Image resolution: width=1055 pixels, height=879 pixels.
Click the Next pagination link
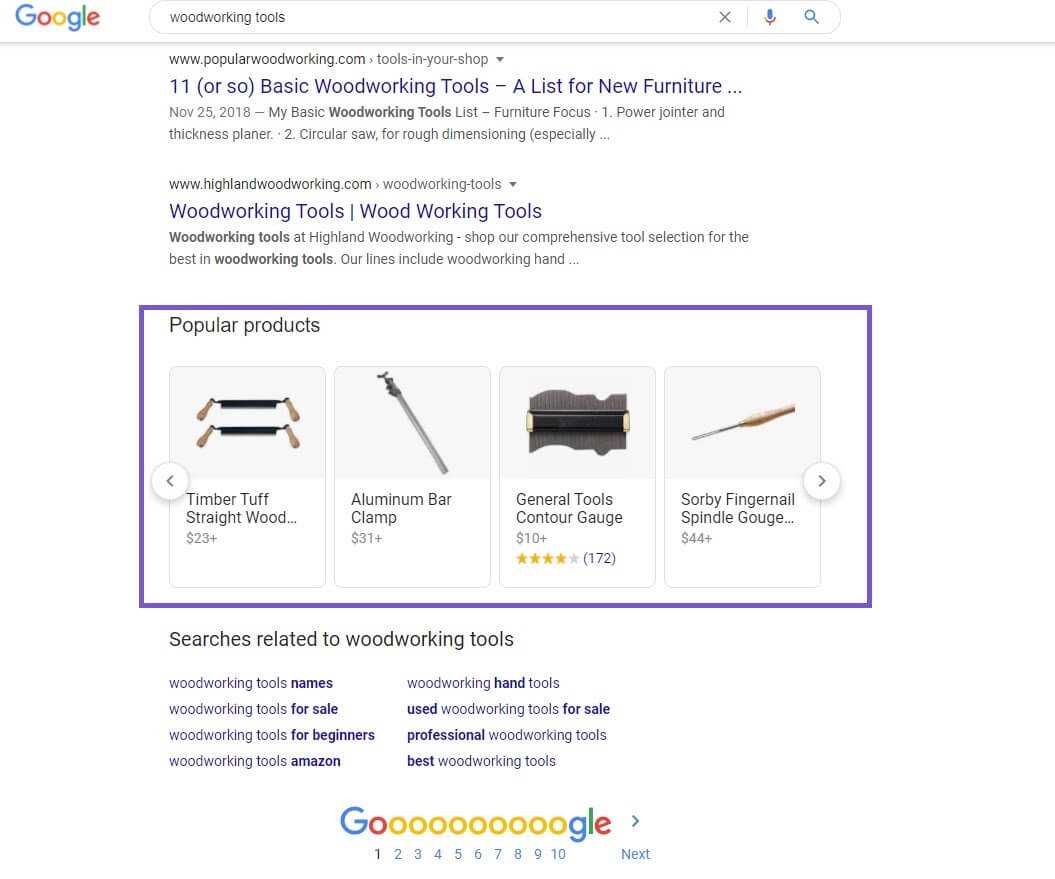[x=635, y=854]
